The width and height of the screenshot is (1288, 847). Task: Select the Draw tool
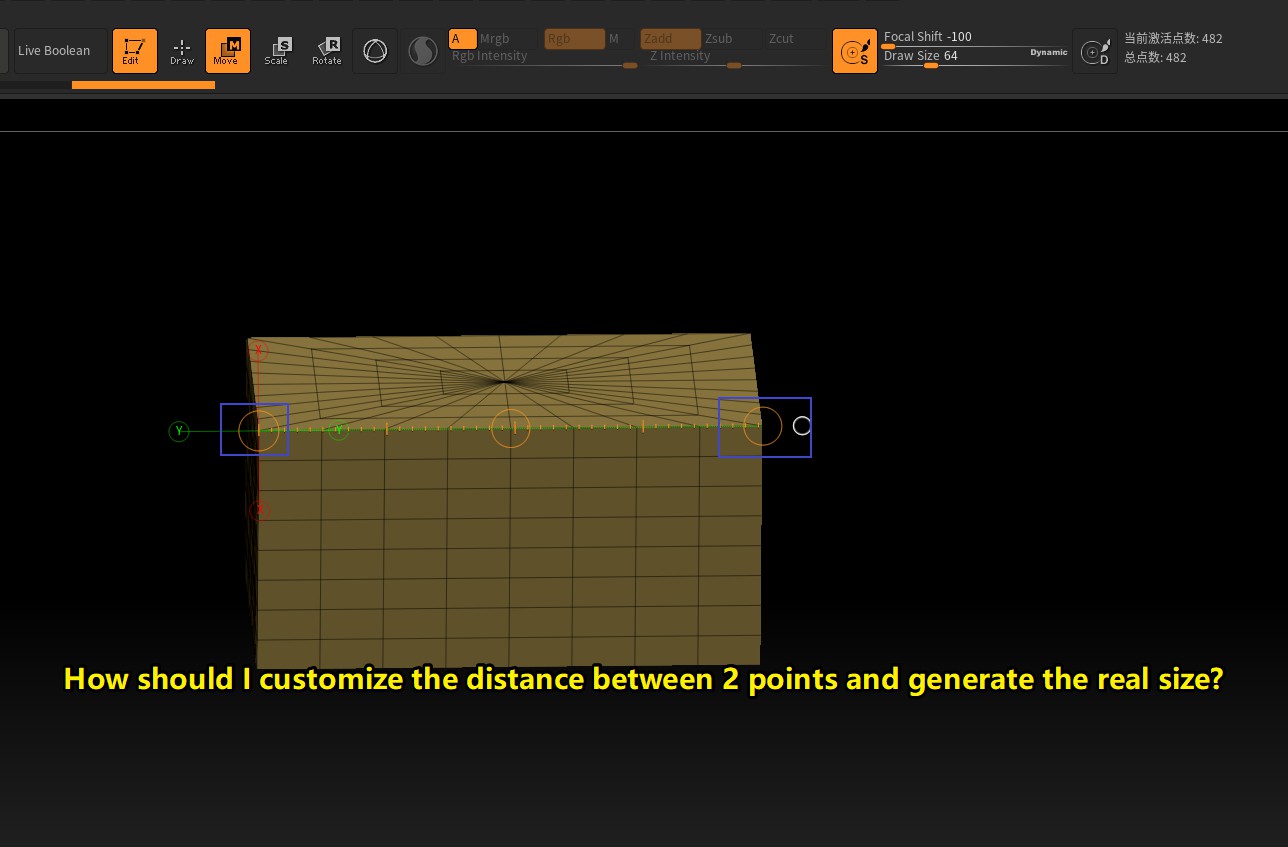[182, 51]
